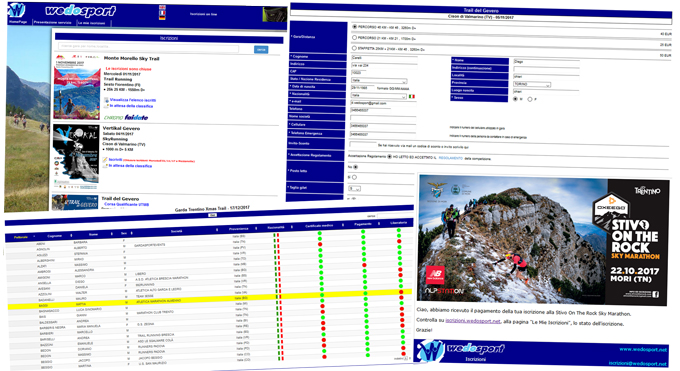
Task: Switch language with the UK flag
Action: [x=163, y=7]
